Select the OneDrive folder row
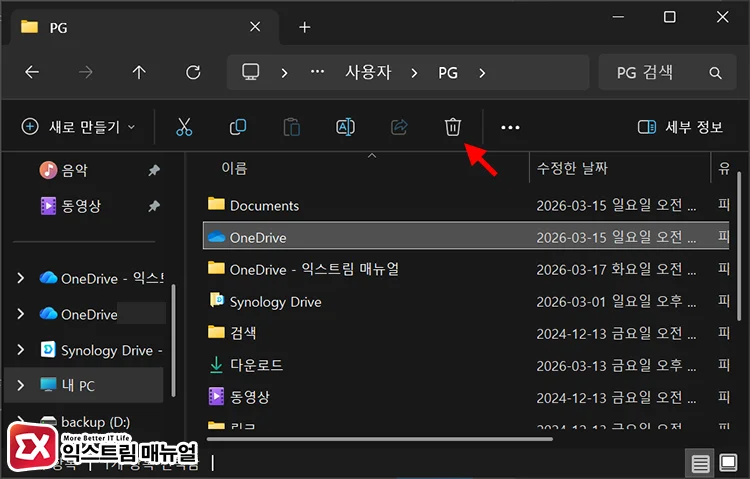The image size is (750, 479). tap(466, 235)
